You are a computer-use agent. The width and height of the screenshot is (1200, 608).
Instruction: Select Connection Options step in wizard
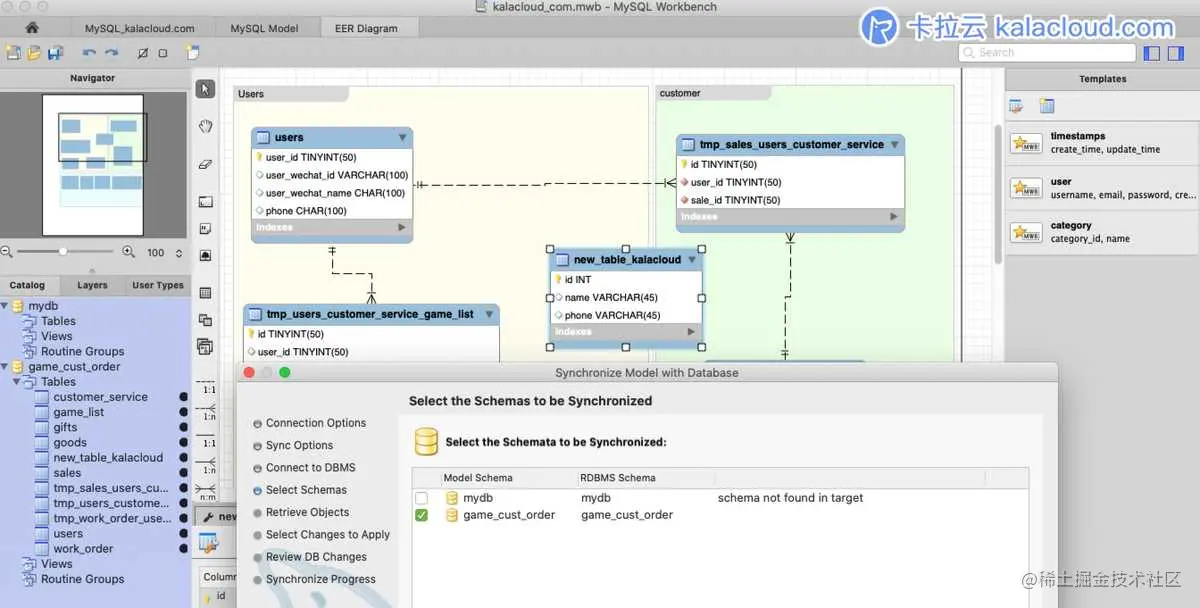[316, 423]
